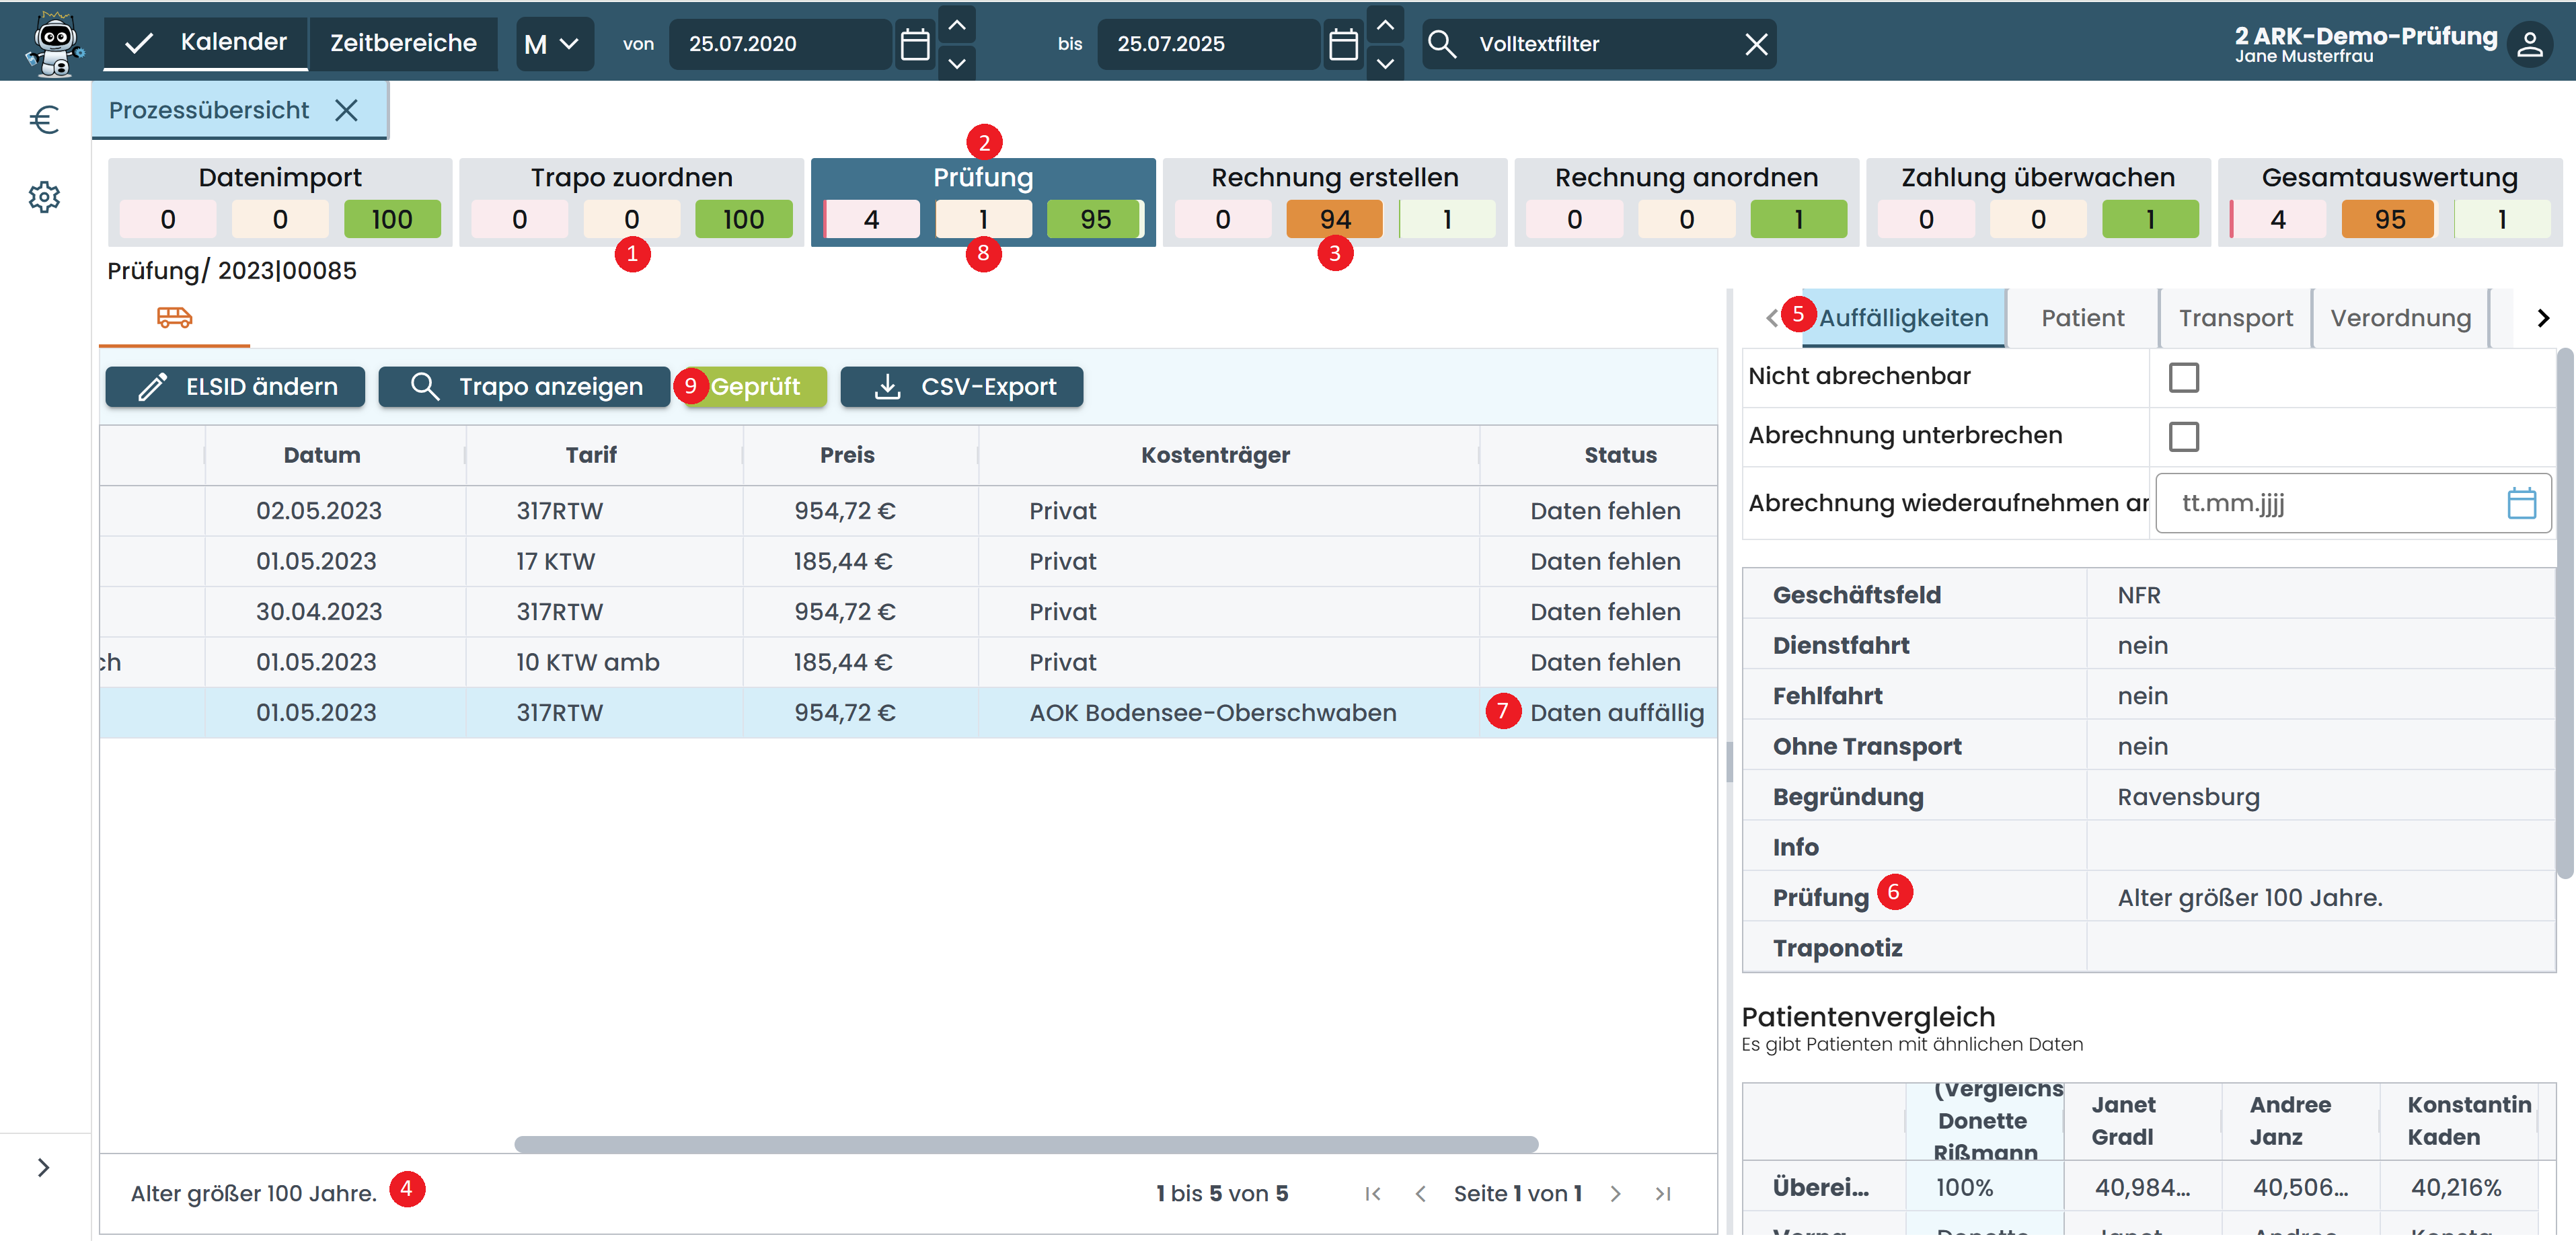Enable 'Nicht abrechenbar' checkbox
Screen dimensions: 2576x1247
click(2183, 378)
